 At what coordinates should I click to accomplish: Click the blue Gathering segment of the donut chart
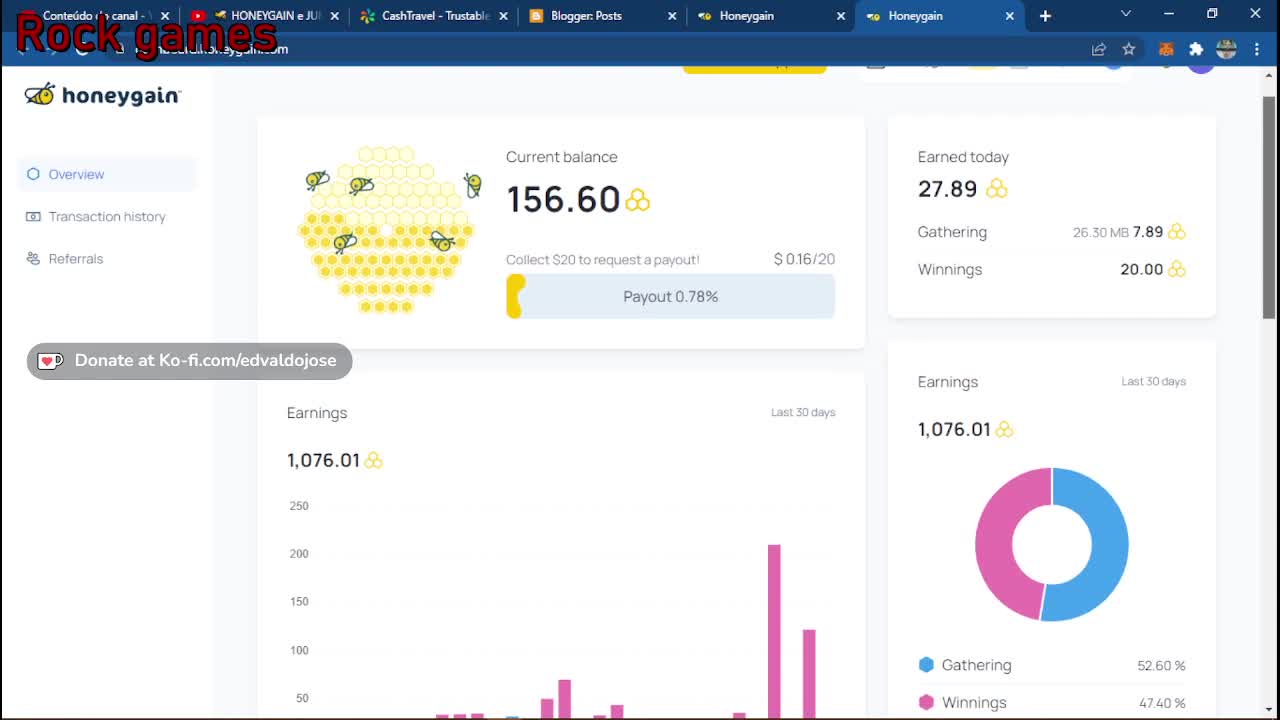pyautogui.click(x=1109, y=545)
